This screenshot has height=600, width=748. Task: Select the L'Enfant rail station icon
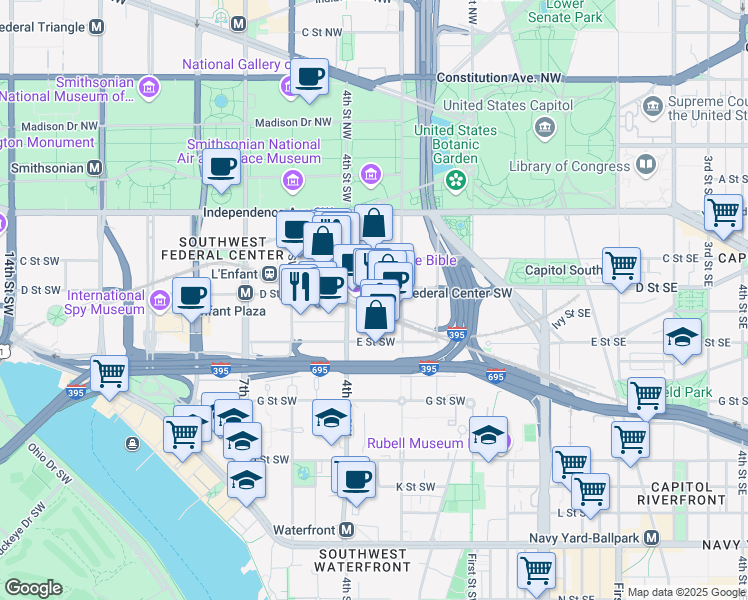click(269, 274)
